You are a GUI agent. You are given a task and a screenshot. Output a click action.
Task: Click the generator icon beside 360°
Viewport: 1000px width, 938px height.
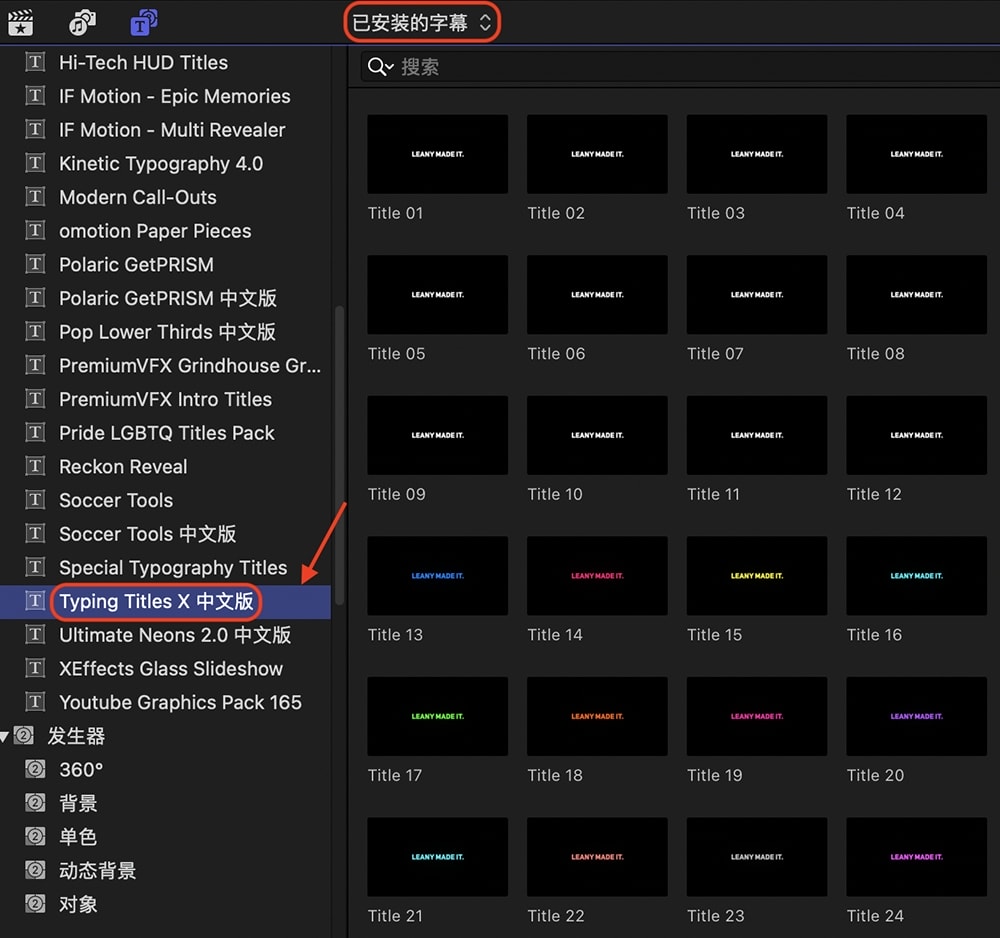(35, 769)
